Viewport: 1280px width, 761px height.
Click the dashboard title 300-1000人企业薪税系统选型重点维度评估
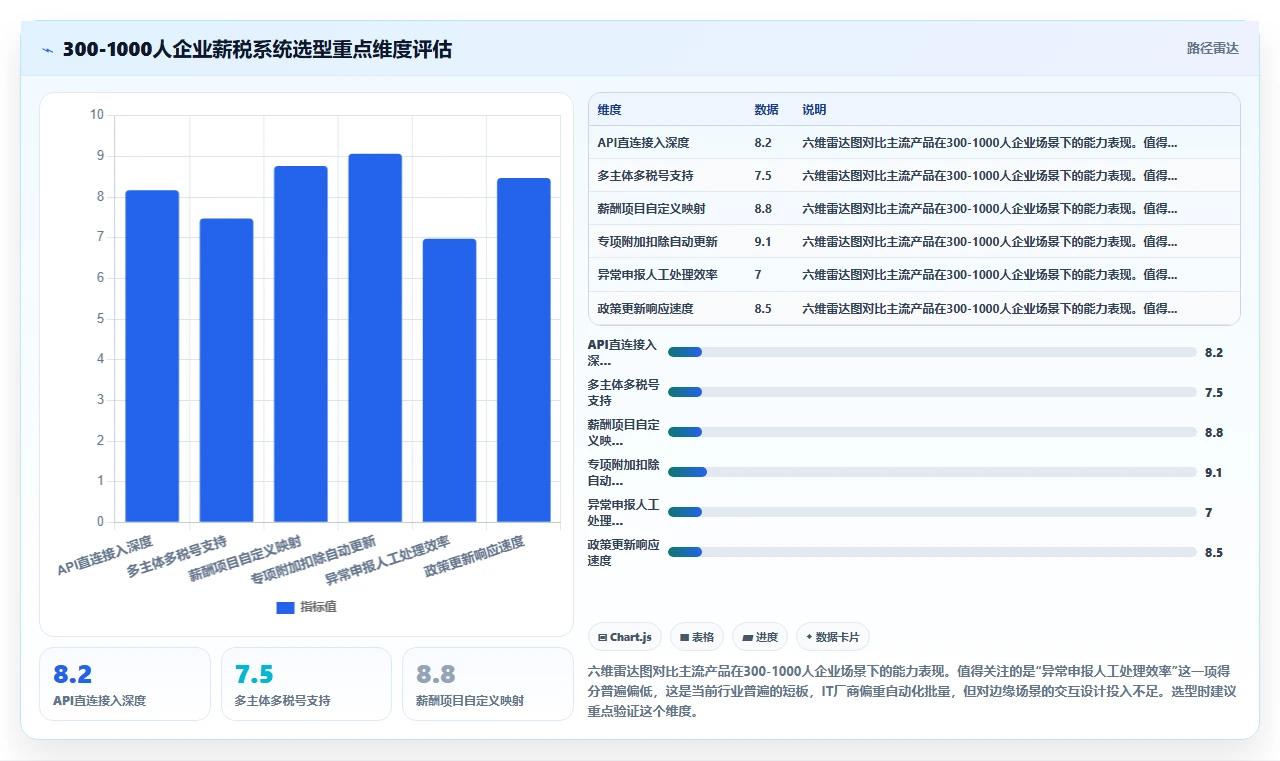click(x=257, y=49)
